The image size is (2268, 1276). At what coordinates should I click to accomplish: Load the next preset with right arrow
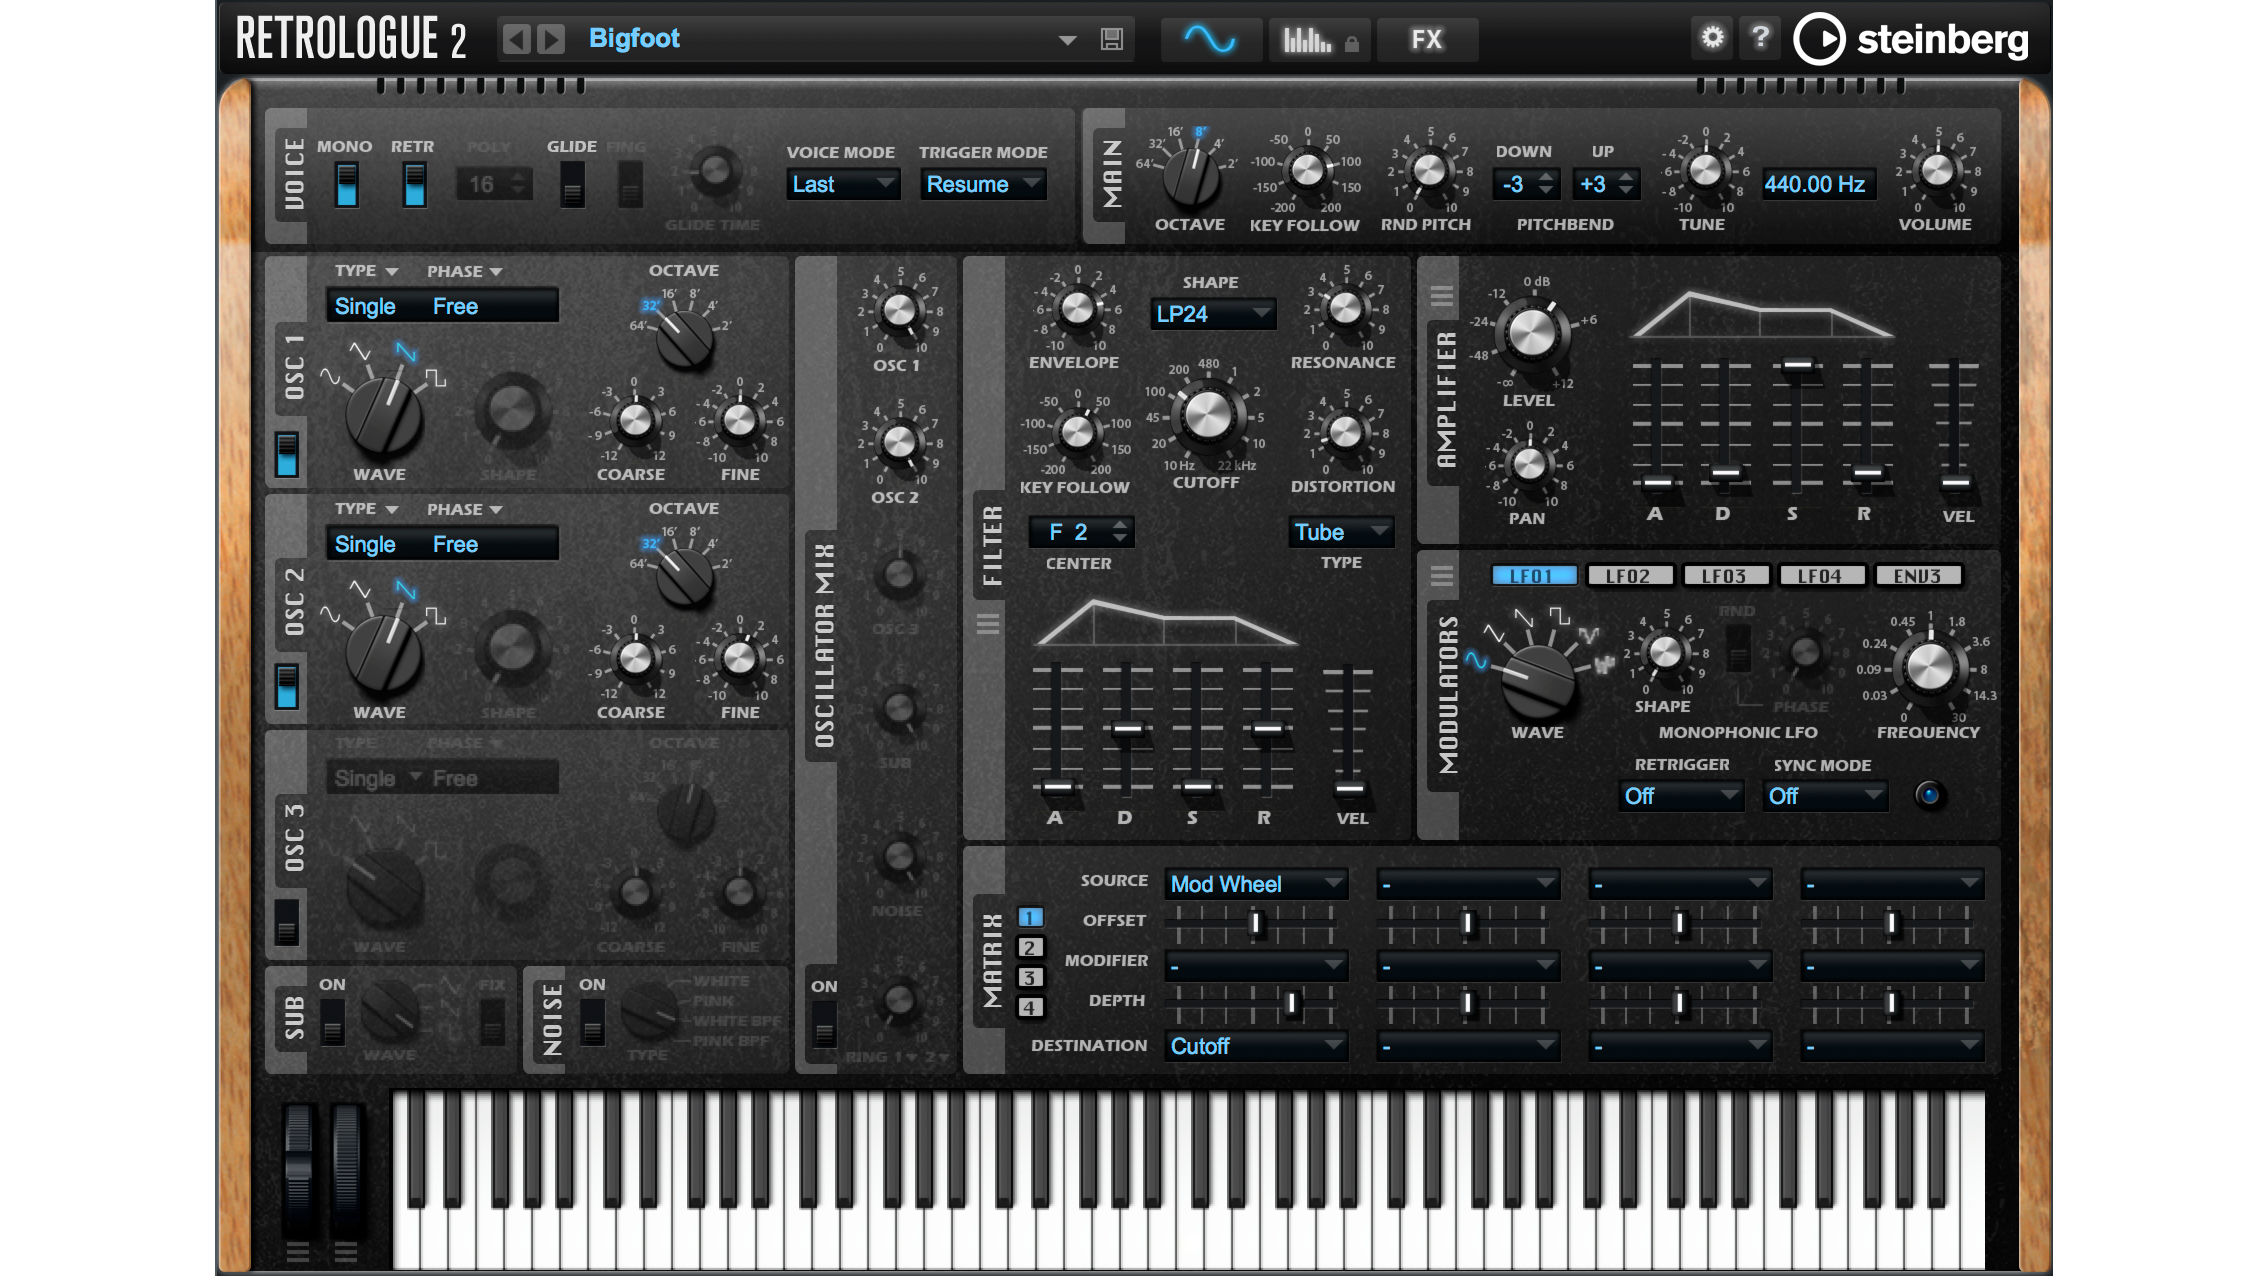tap(550, 39)
